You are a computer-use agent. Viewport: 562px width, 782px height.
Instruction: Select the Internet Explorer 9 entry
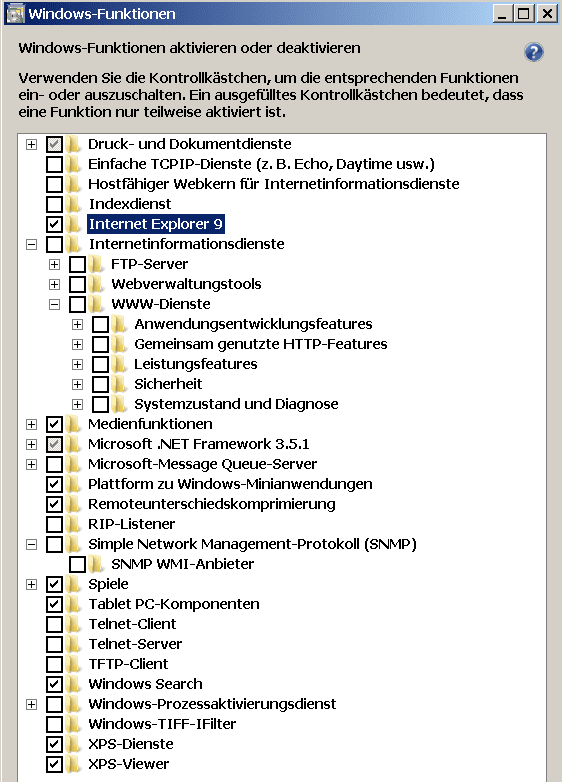156,224
